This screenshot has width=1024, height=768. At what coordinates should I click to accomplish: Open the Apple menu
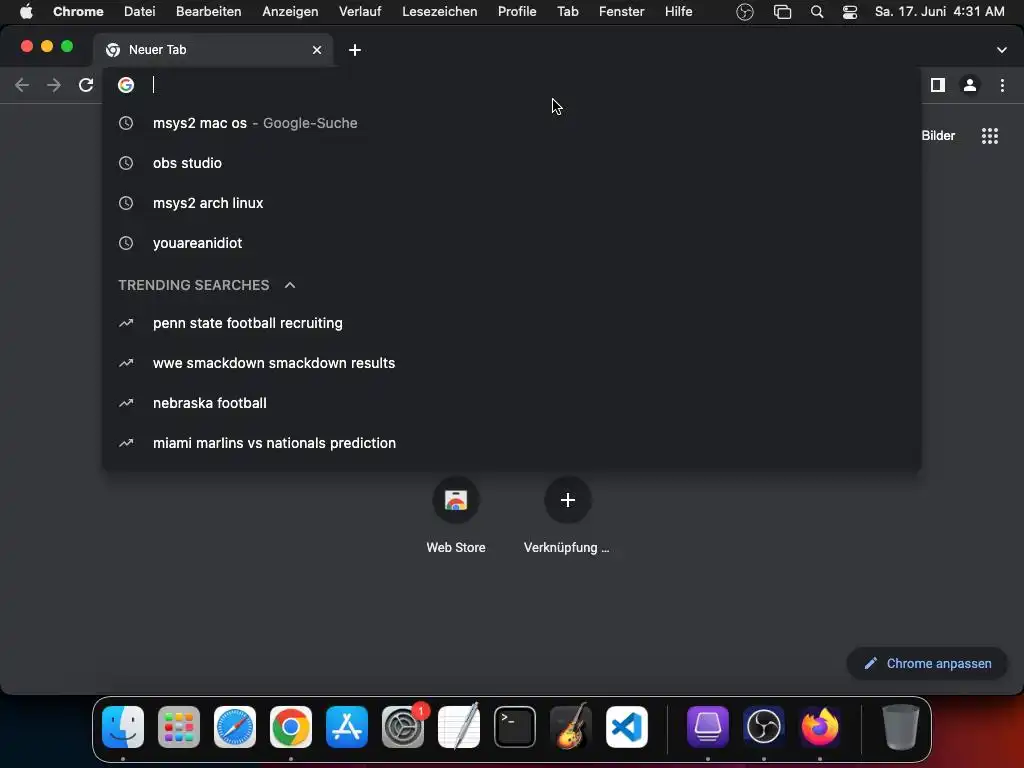click(x=26, y=11)
